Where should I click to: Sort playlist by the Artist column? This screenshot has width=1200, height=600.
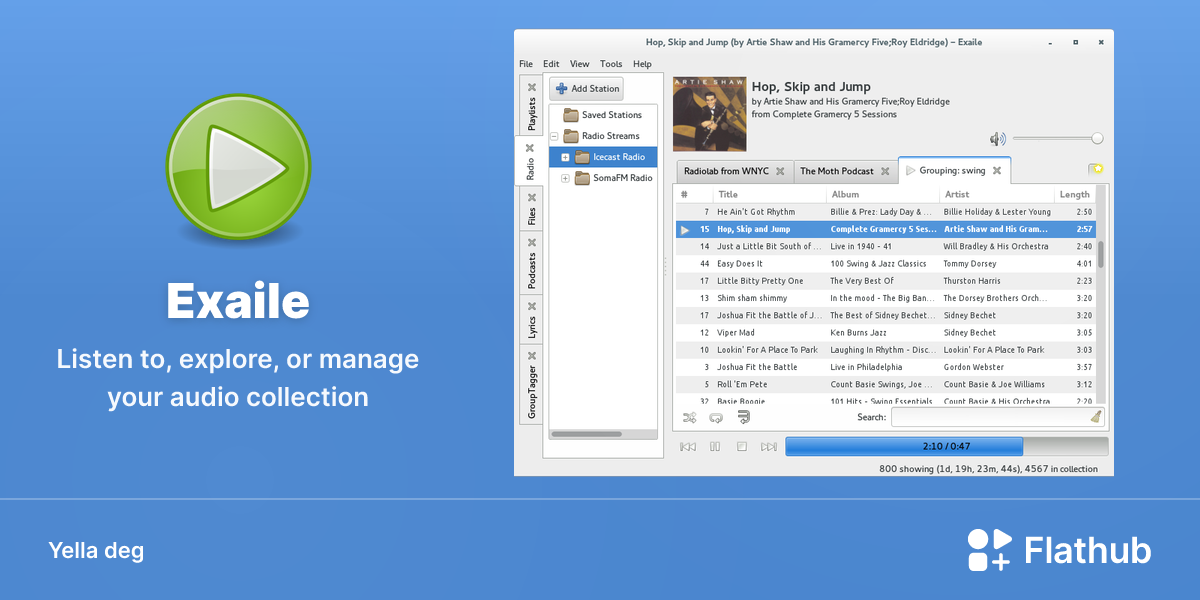997,195
